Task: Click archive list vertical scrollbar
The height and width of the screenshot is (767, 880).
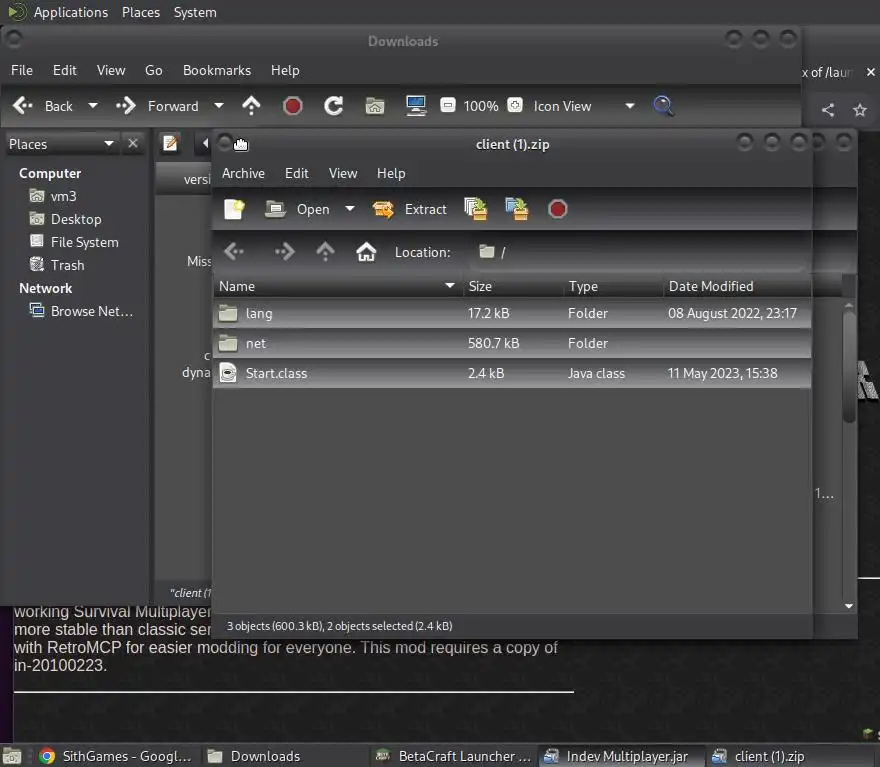Action: (x=849, y=367)
